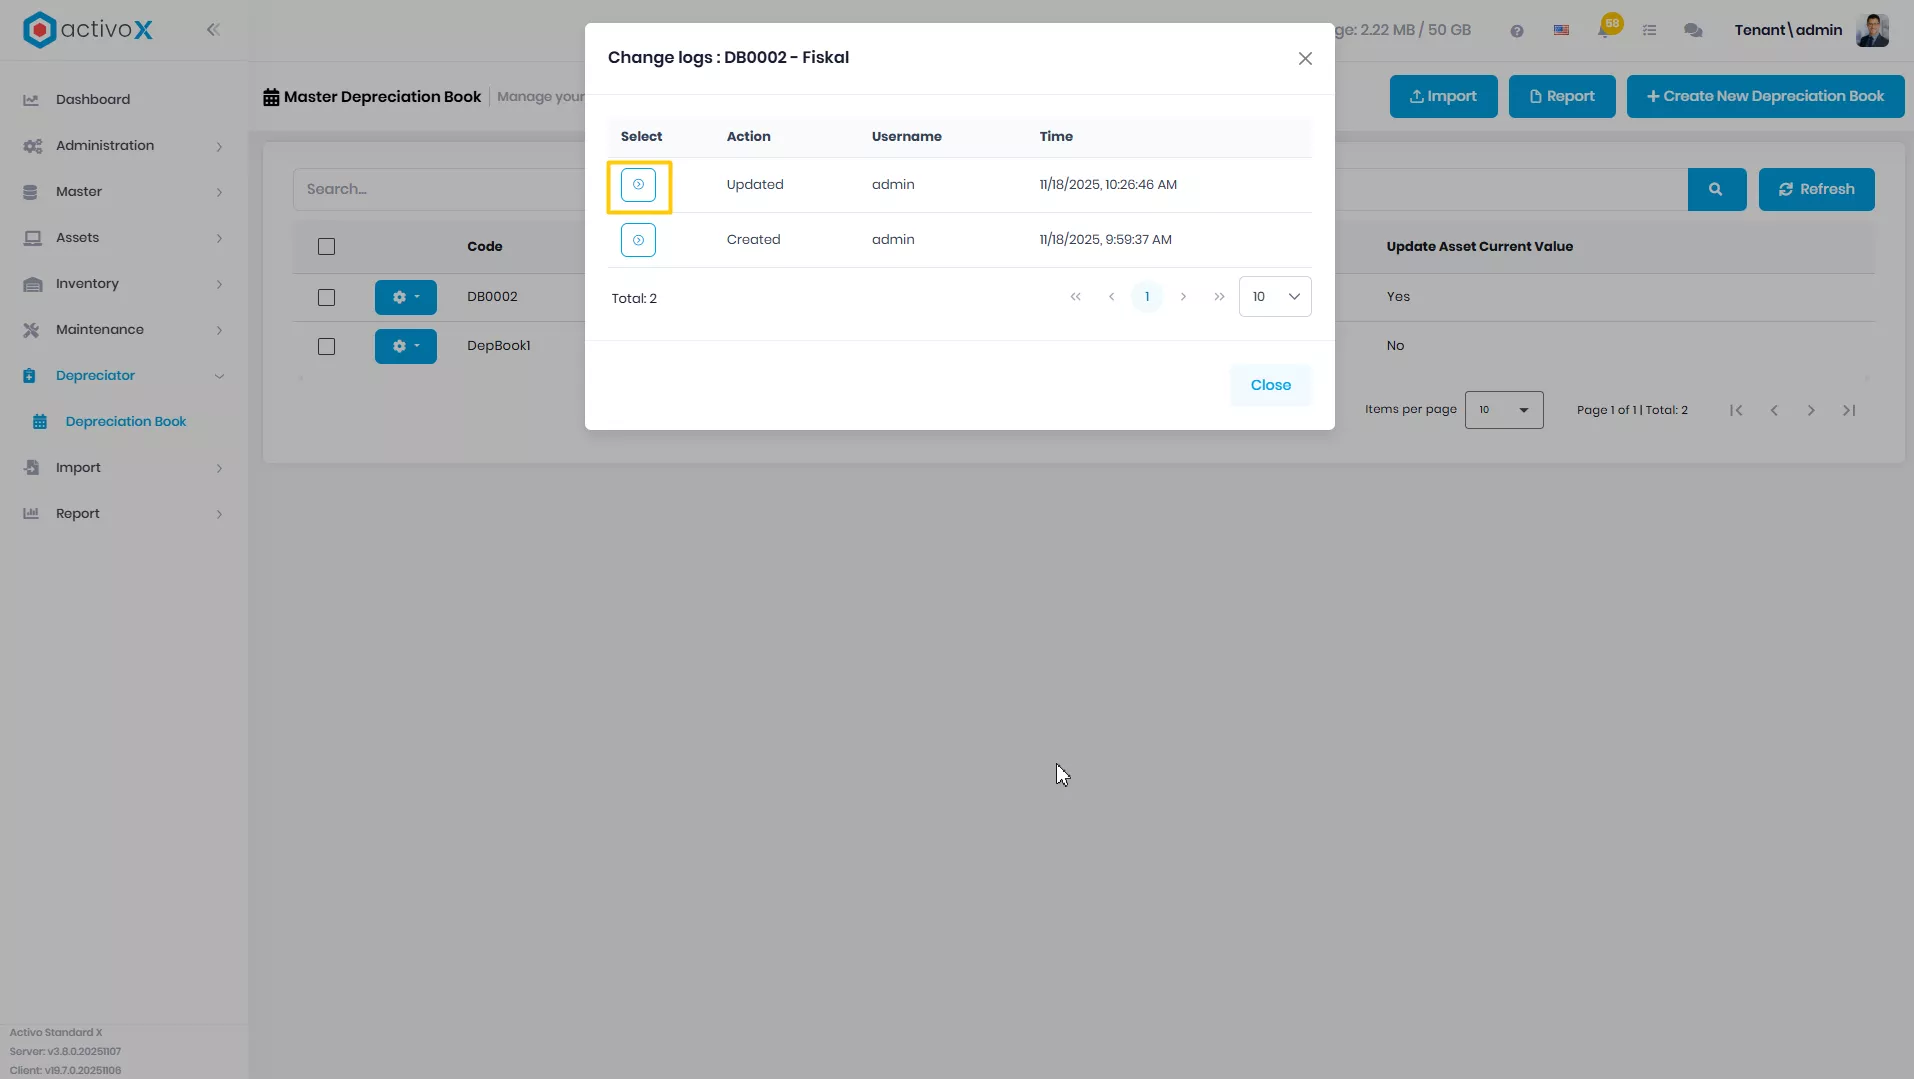Click the search magnifier button
1914x1079 pixels.
[1716, 189]
